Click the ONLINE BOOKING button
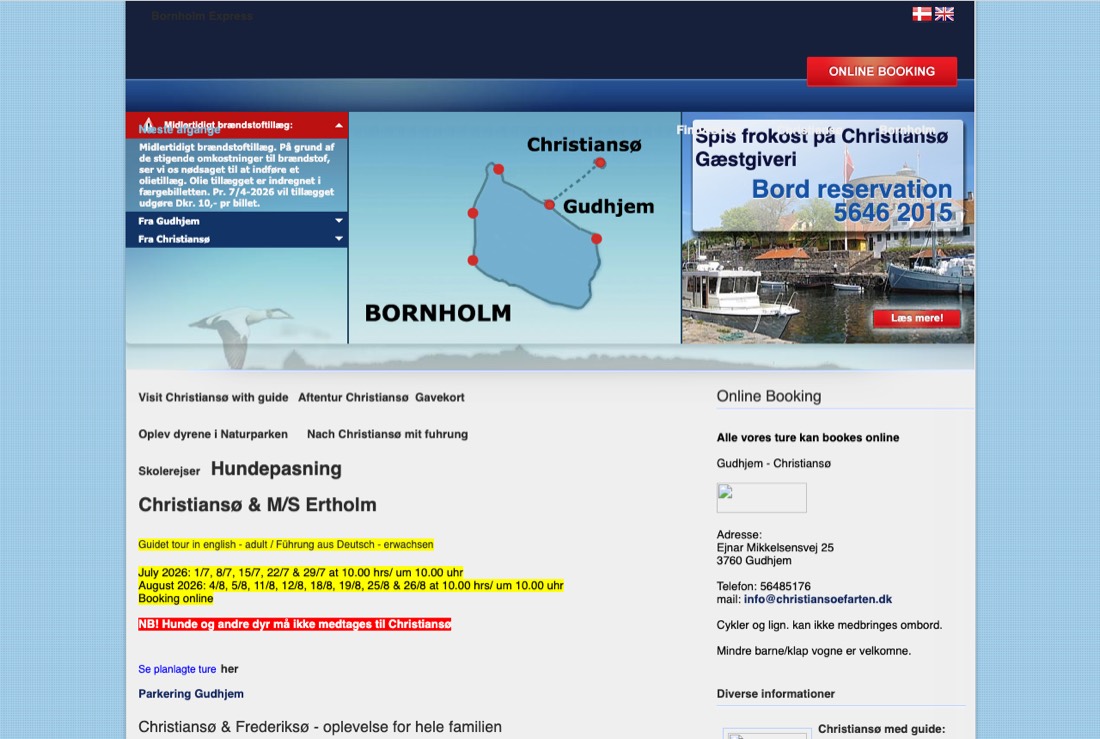The height and width of the screenshot is (739, 1100). [881, 72]
